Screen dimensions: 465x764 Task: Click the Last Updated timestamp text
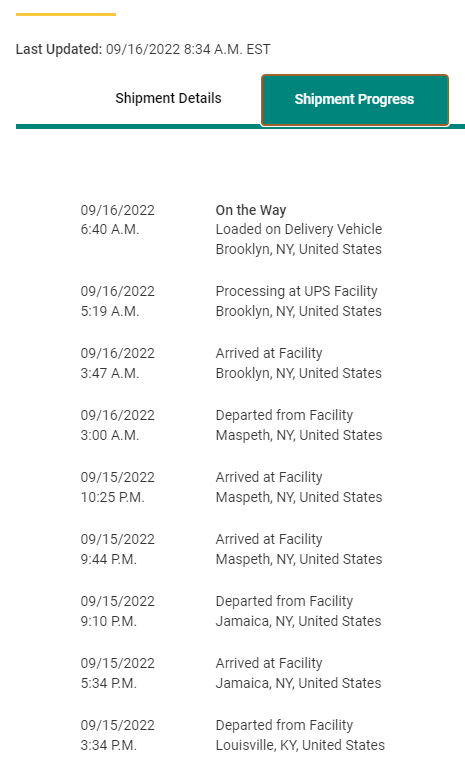143,49
